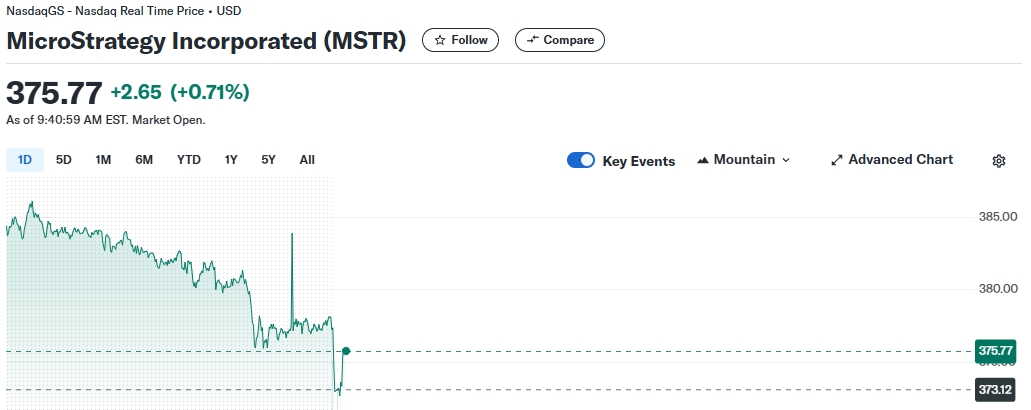Click the current price dot on chart
The height and width of the screenshot is (410, 1031).
[346, 351]
